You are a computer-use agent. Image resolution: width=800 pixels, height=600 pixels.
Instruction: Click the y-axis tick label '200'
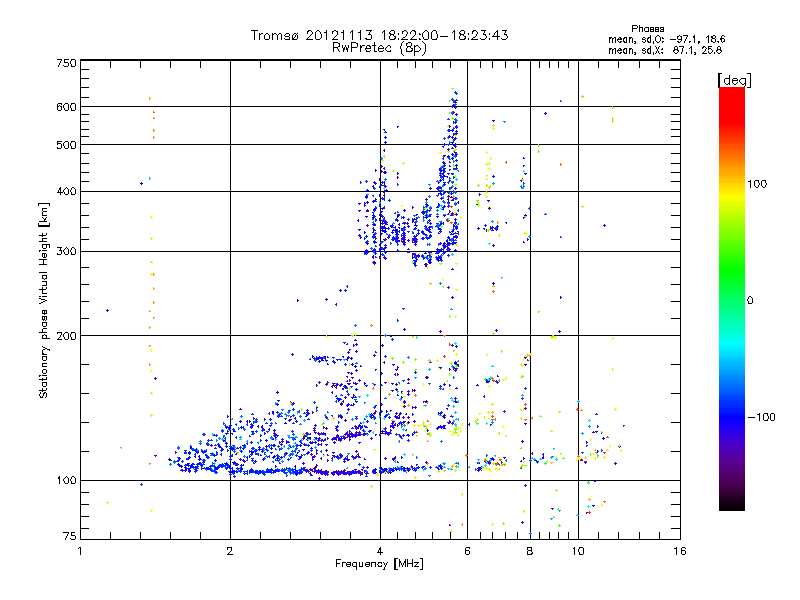[x=67, y=336]
